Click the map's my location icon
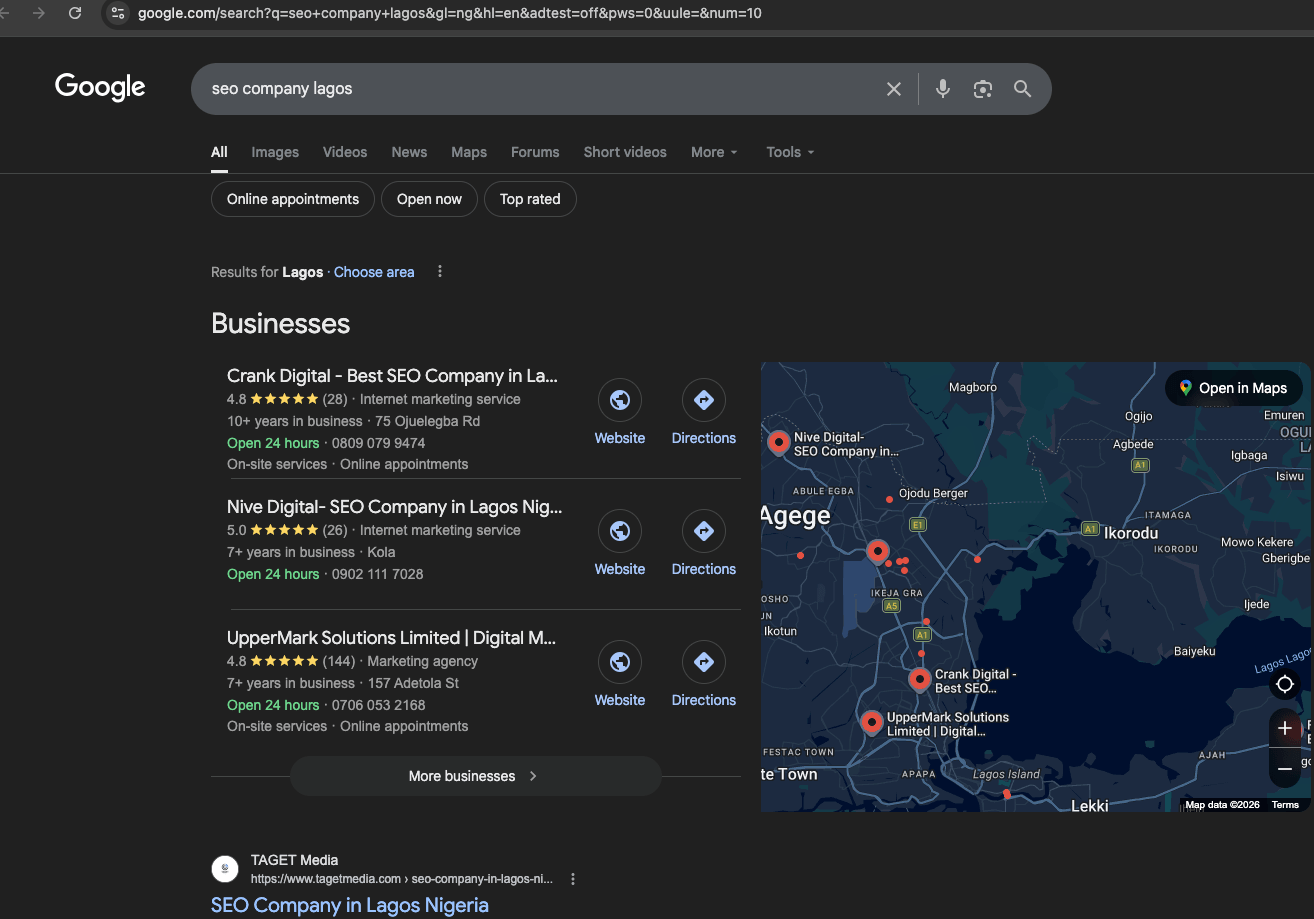This screenshot has width=1314, height=919. pos(1285,684)
